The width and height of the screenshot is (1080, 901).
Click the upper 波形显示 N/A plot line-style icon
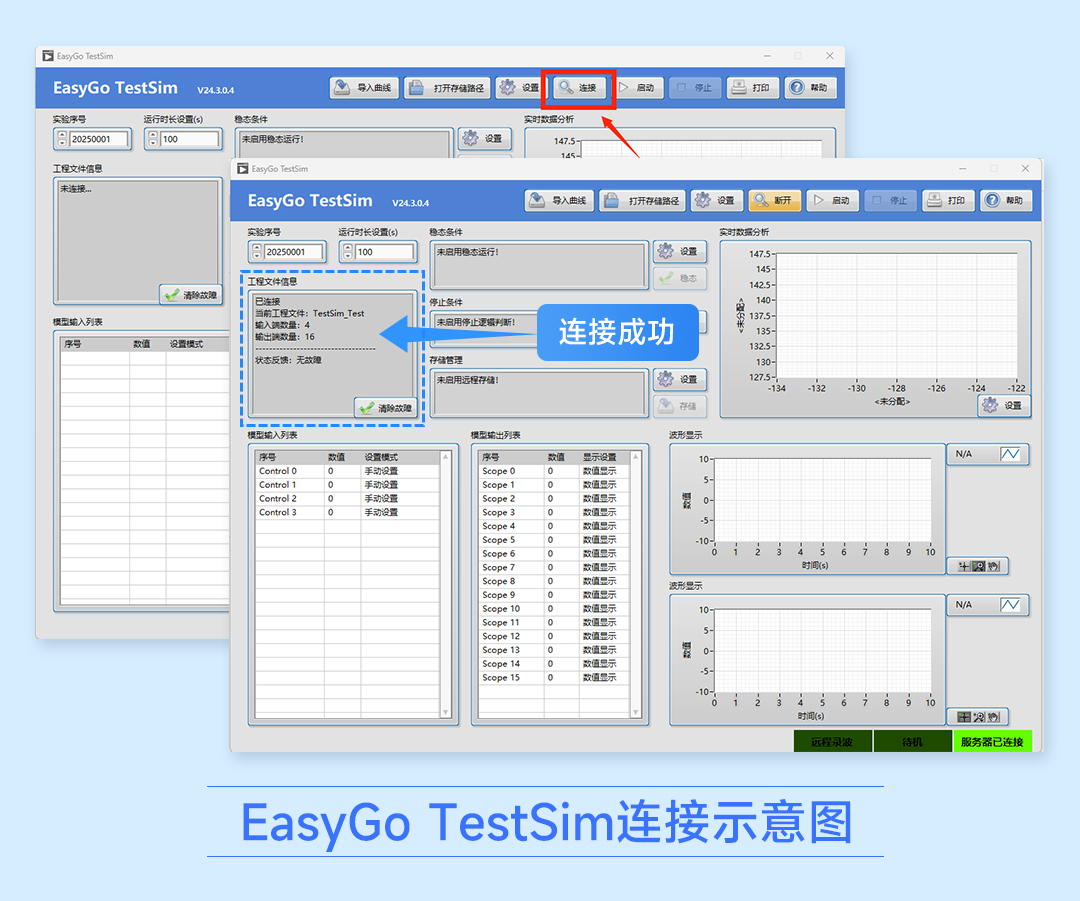1010,454
